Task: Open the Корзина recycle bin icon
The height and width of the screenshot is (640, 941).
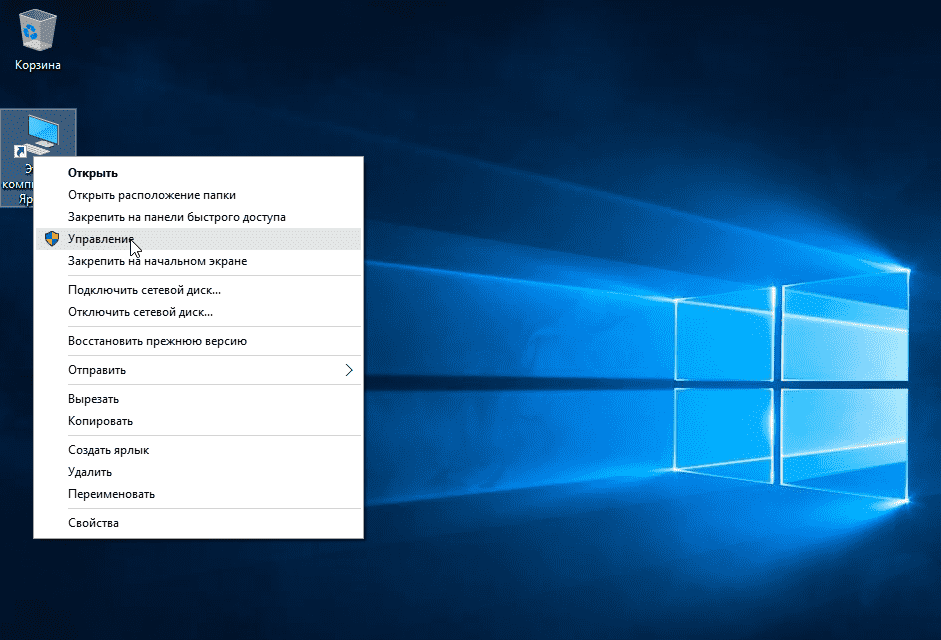Action: coord(37,35)
